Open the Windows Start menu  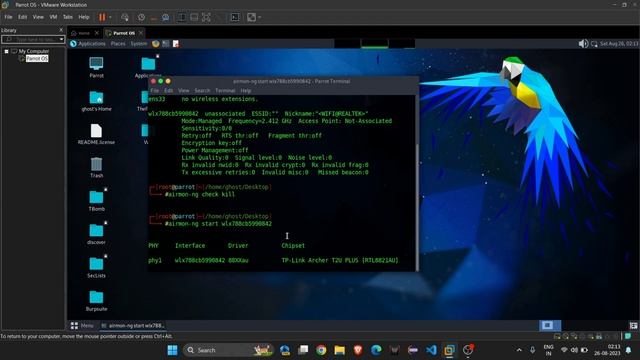pos(173,350)
